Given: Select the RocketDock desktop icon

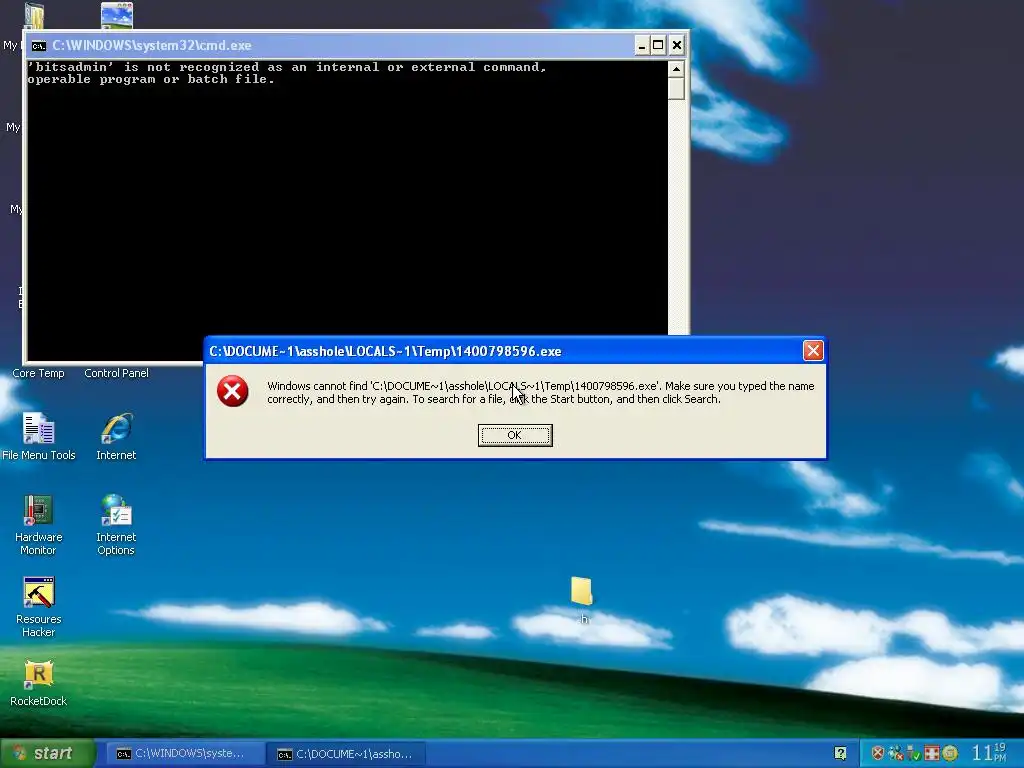Looking at the screenshot, I should coord(39,683).
